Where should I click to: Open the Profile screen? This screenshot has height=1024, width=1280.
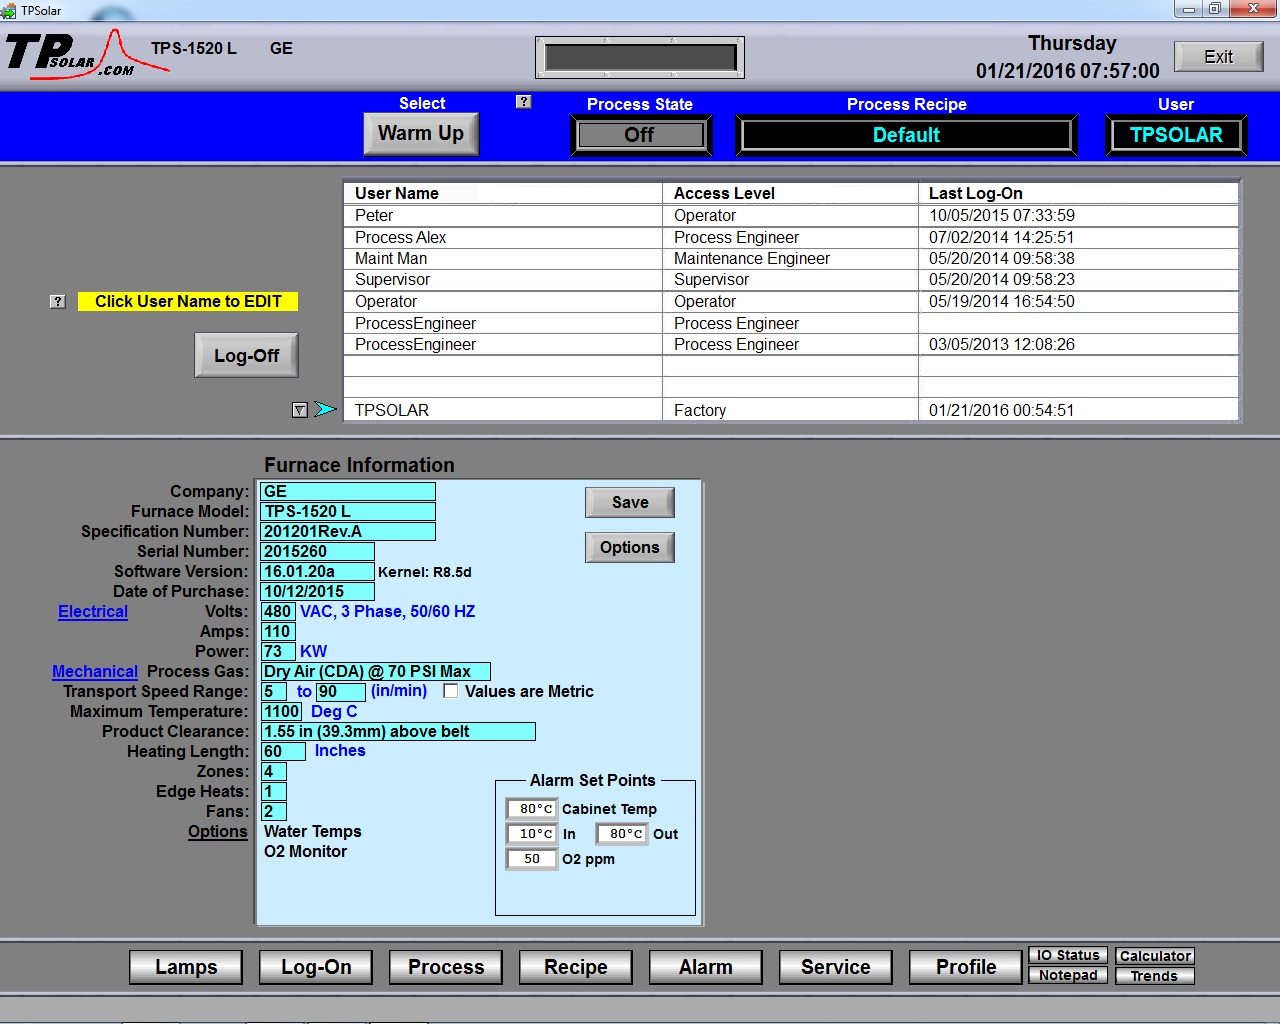click(x=966, y=967)
